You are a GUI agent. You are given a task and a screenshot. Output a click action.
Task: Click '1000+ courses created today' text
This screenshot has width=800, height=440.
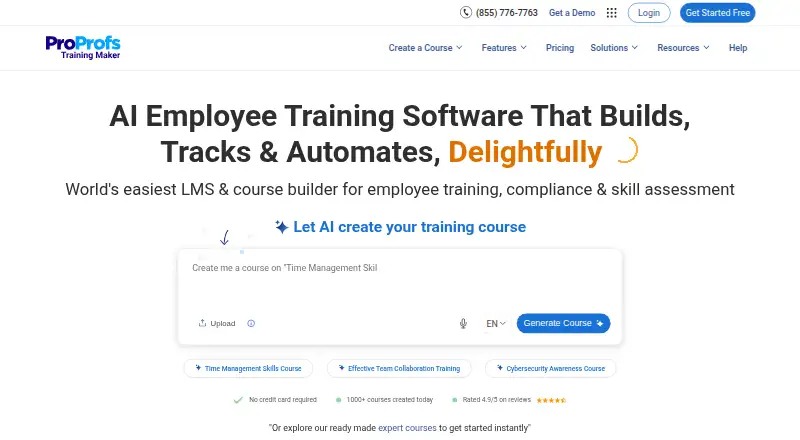click(x=390, y=400)
